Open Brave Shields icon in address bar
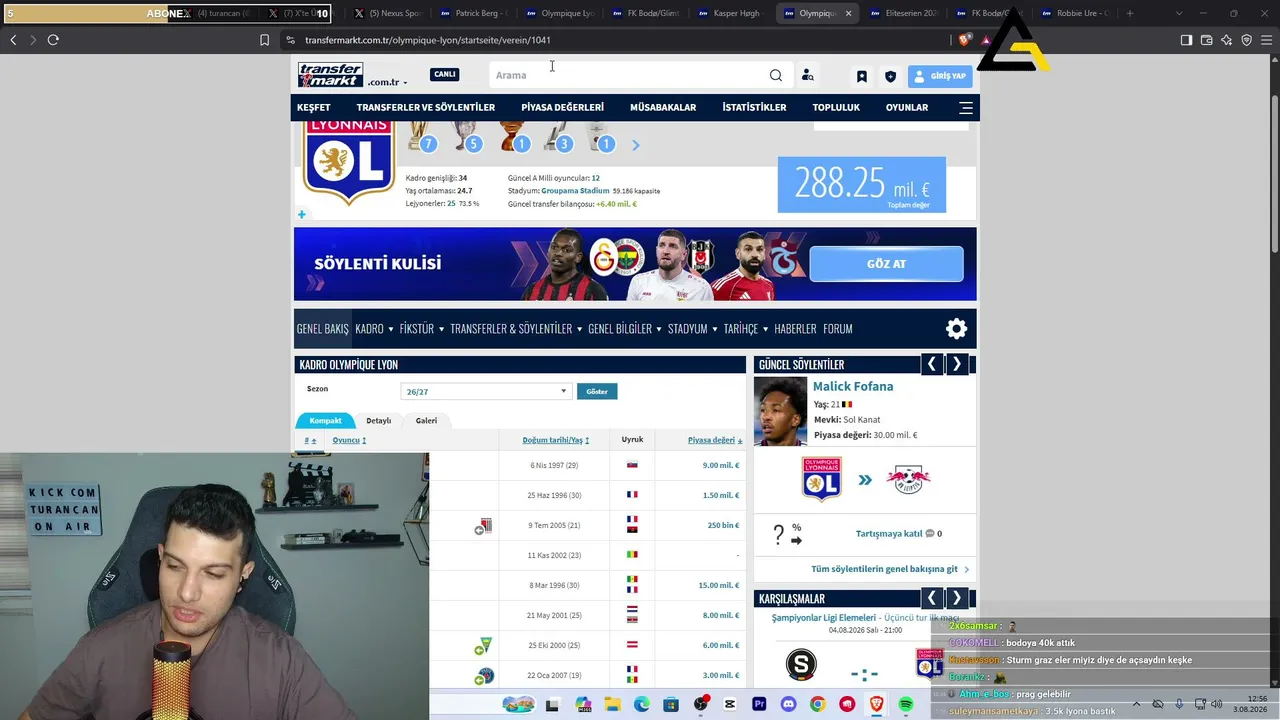This screenshot has width=1280, height=720. [x=964, y=40]
